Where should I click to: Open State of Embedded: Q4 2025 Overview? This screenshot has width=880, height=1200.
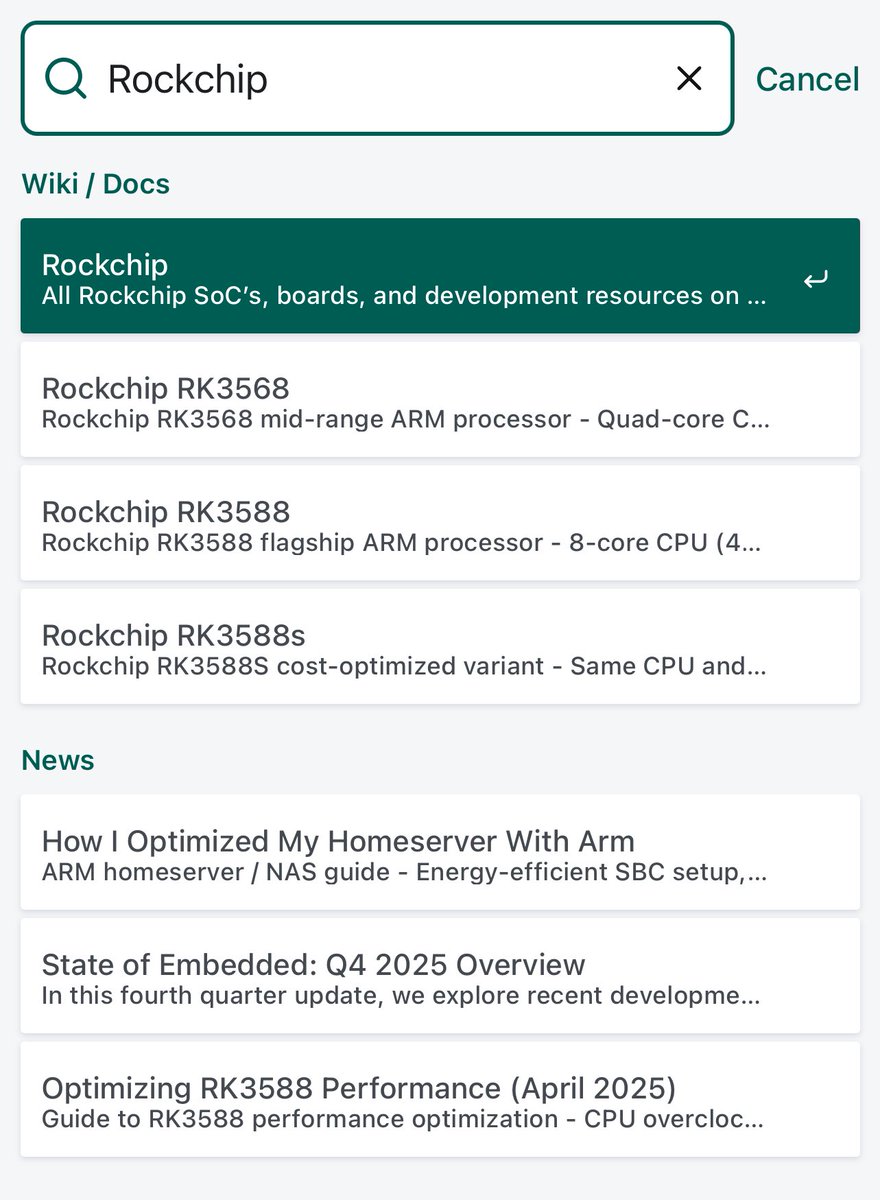440,975
